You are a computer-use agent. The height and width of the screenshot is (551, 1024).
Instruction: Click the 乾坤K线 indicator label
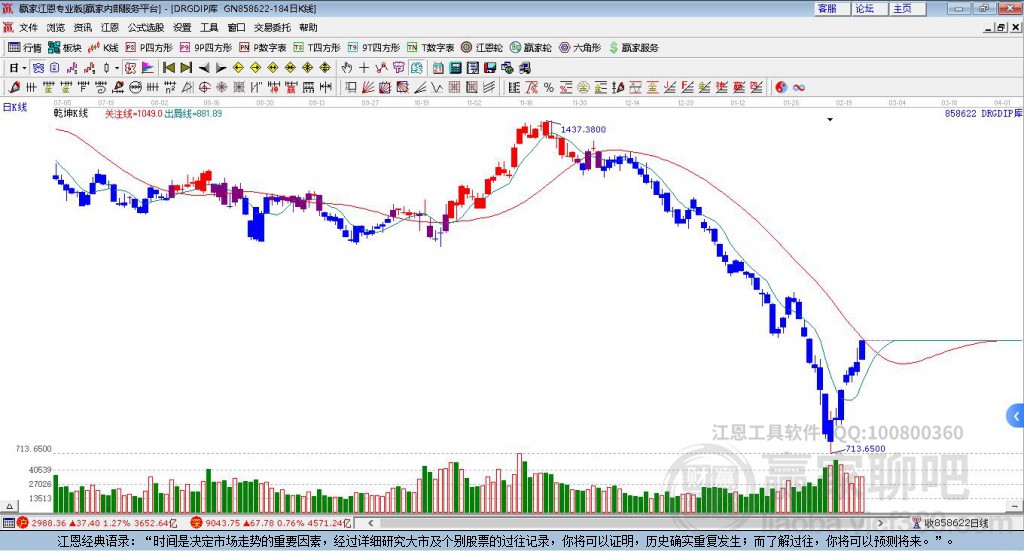(71, 114)
